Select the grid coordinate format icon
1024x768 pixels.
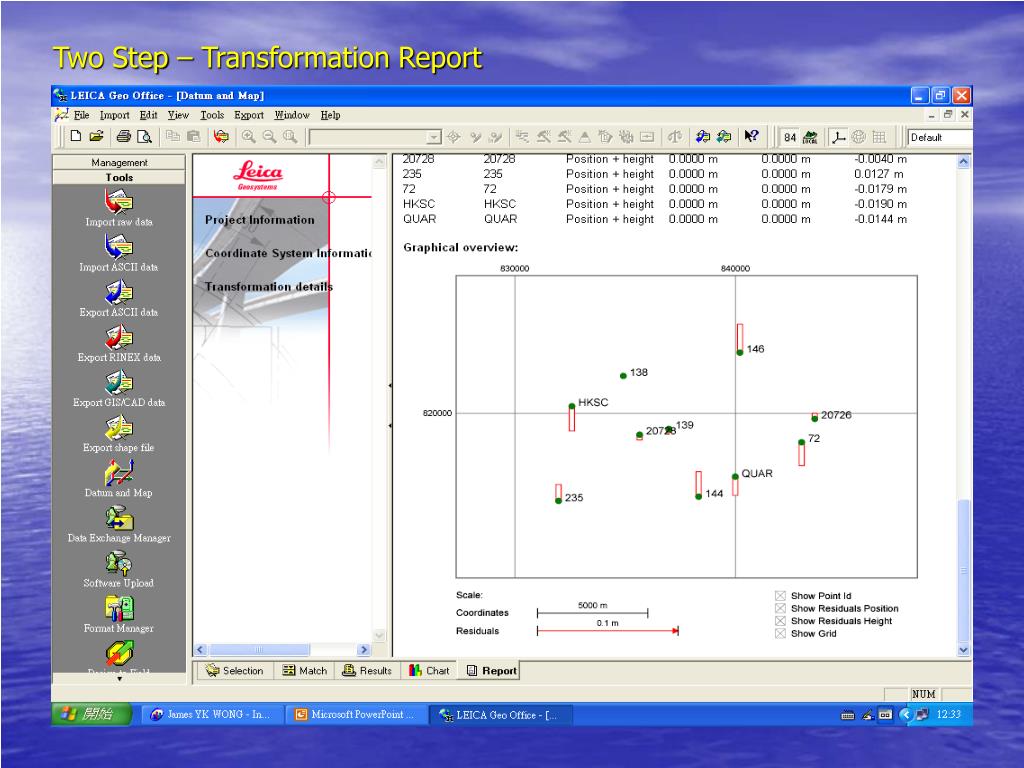pyautogui.click(x=880, y=137)
